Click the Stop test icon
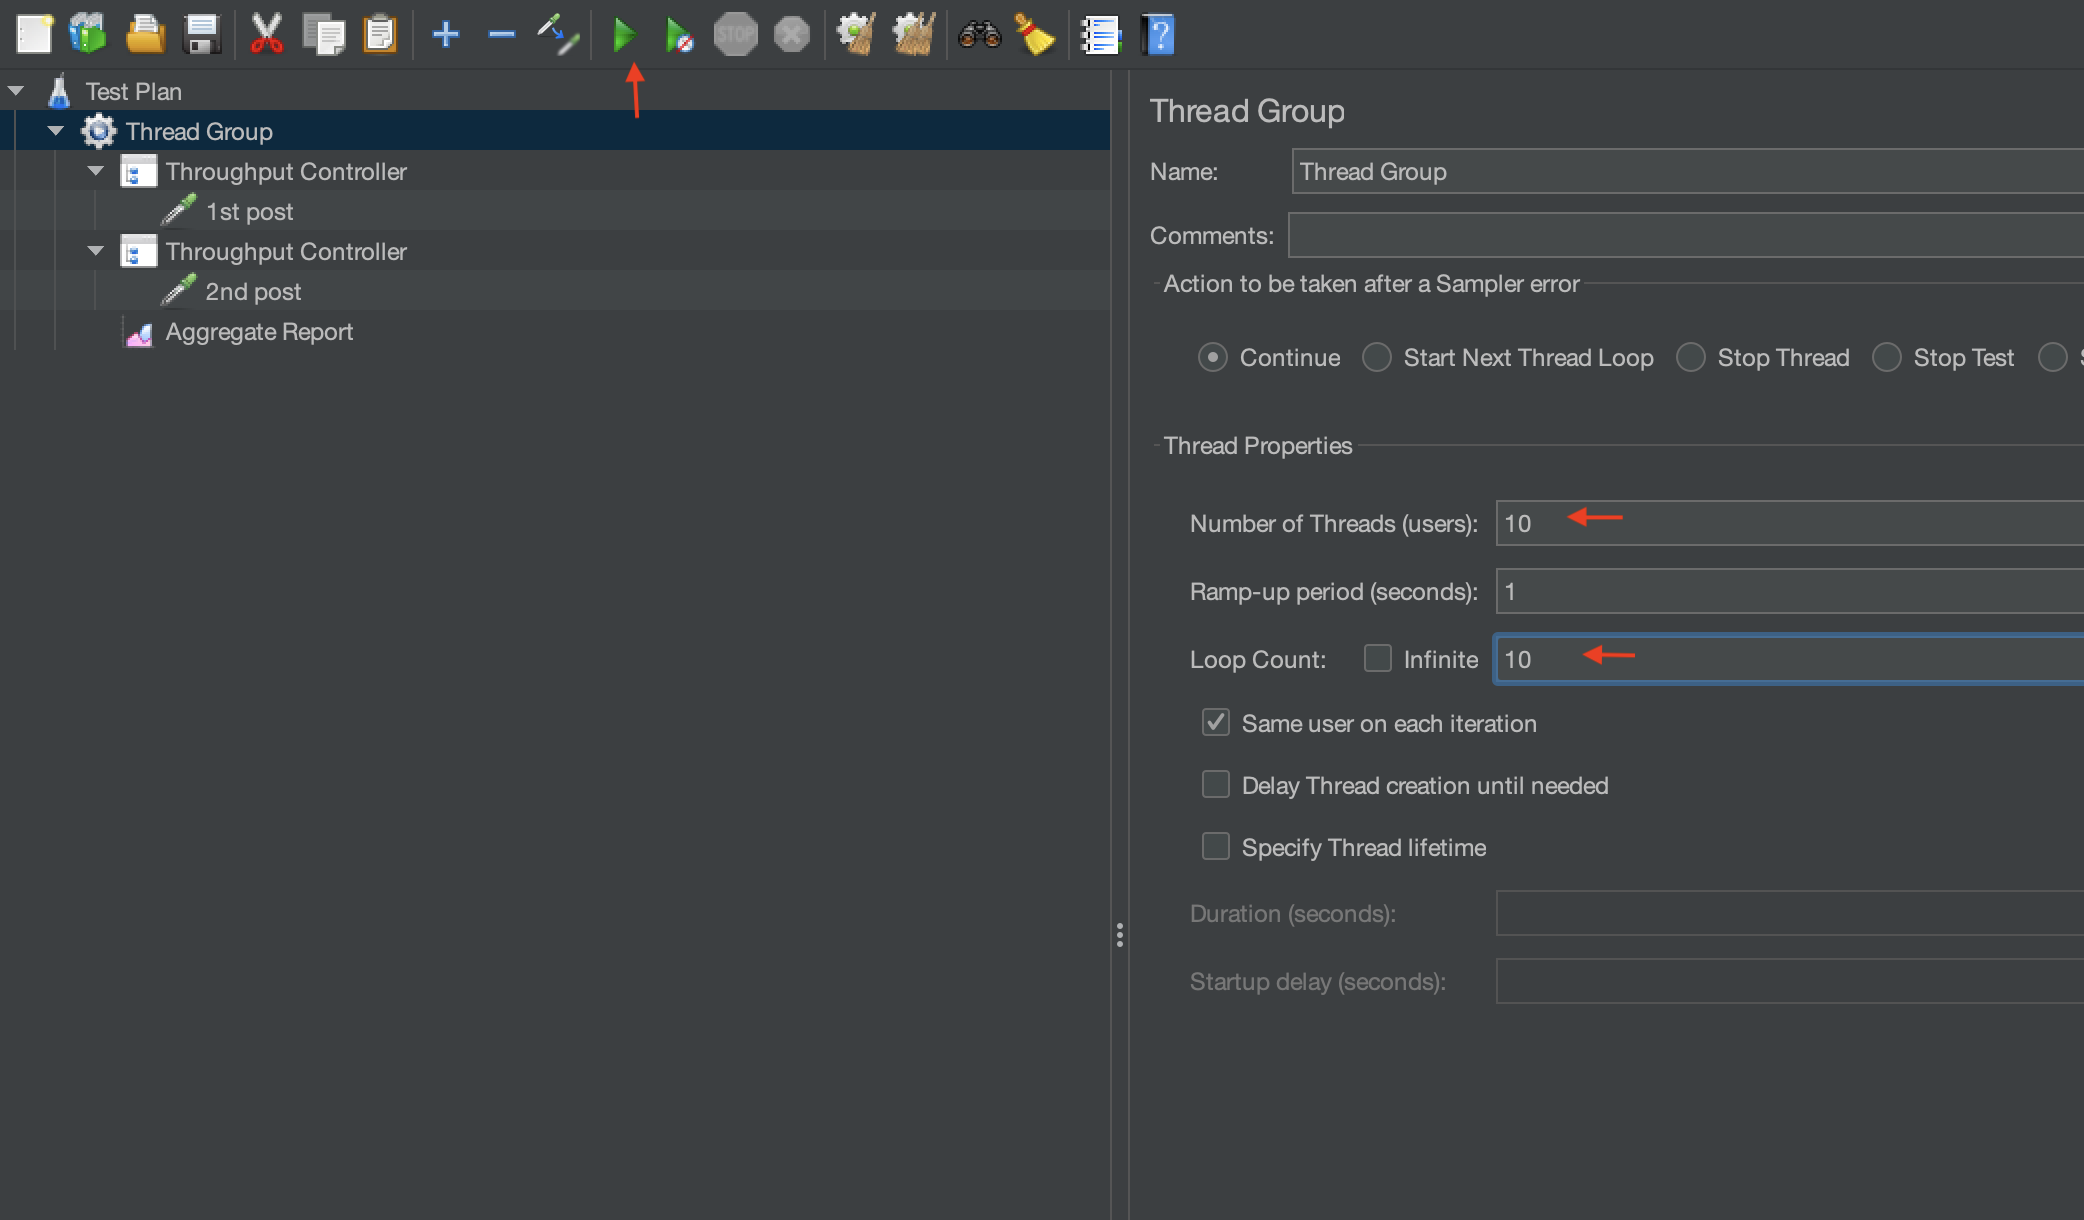This screenshot has width=2084, height=1220. click(x=735, y=34)
